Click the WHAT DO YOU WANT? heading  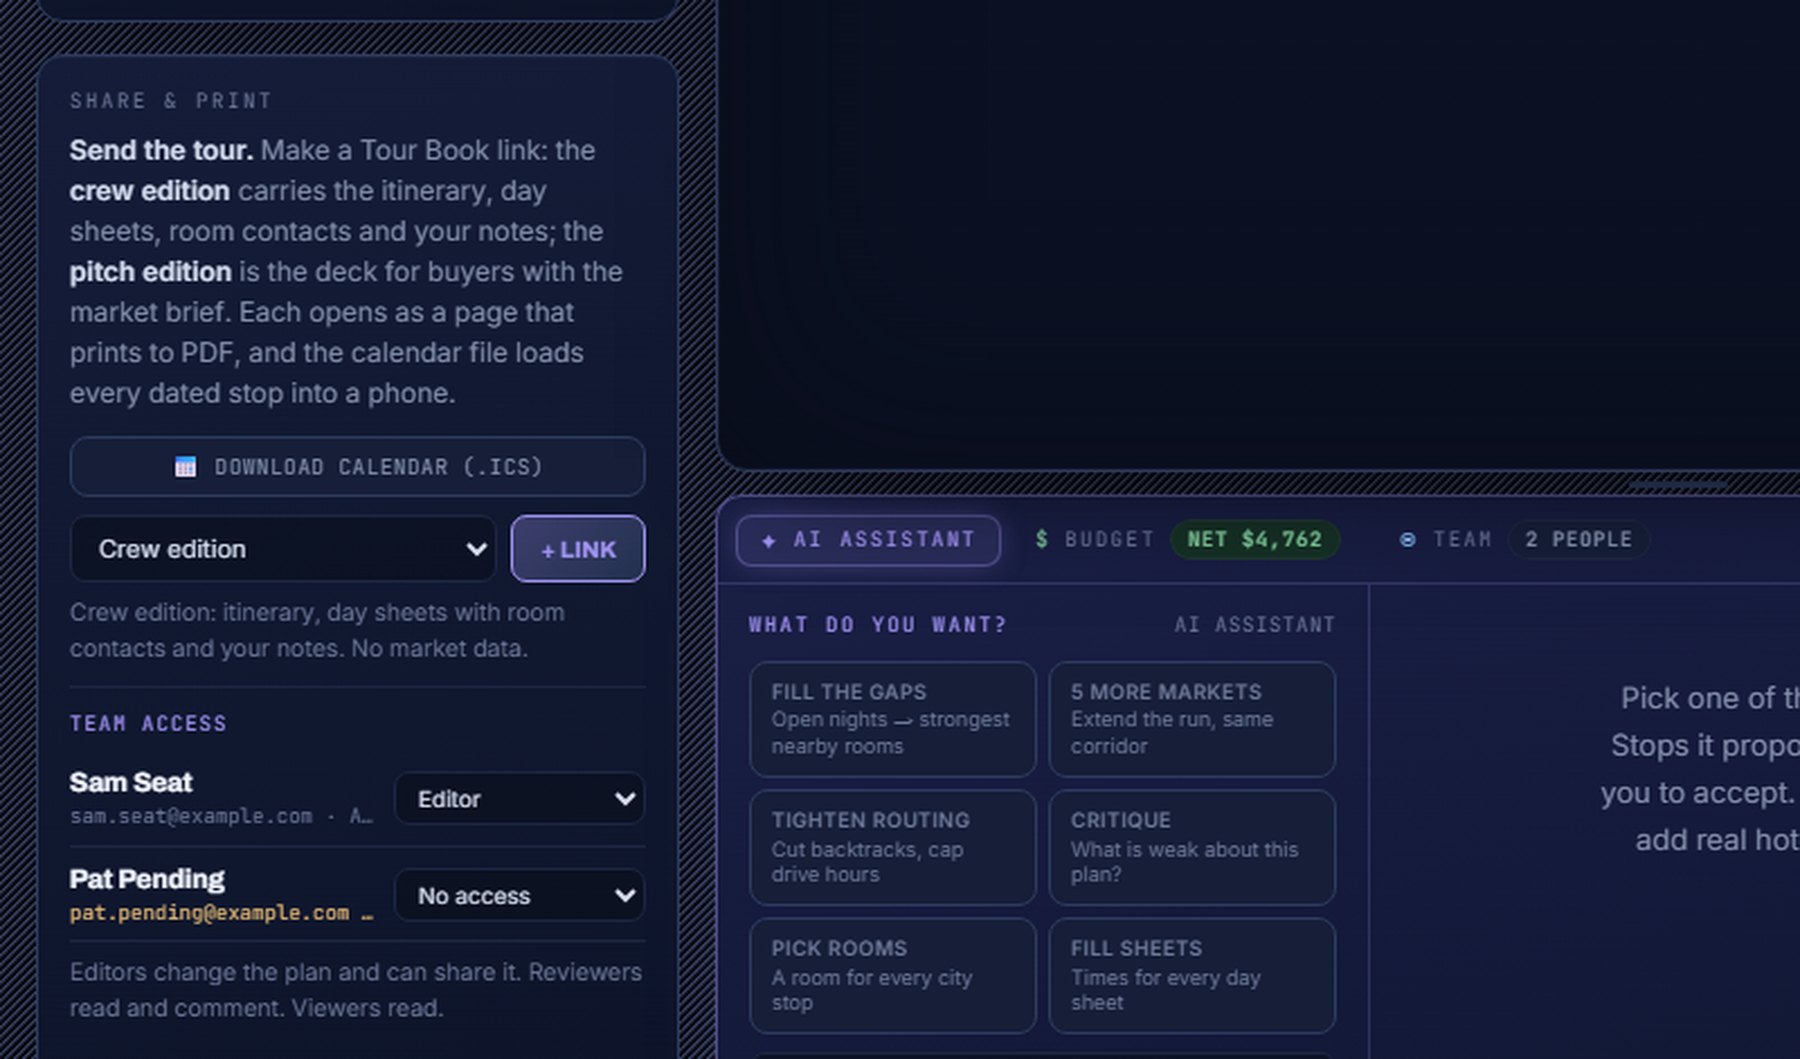(877, 625)
